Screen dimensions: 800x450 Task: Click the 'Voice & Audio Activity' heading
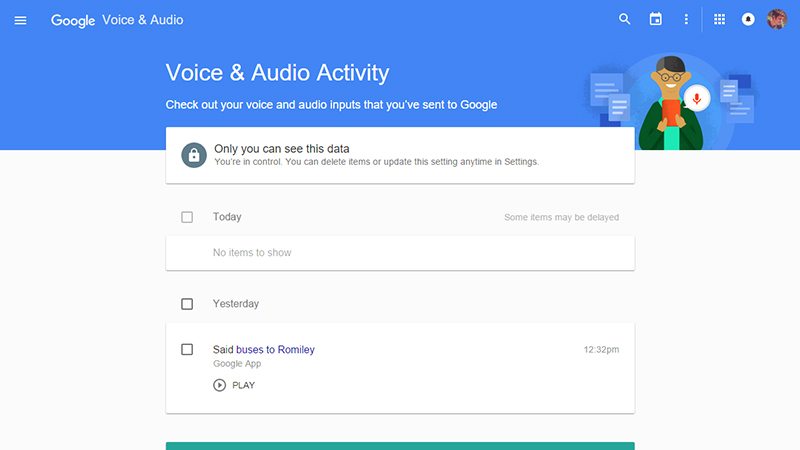(278, 72)
